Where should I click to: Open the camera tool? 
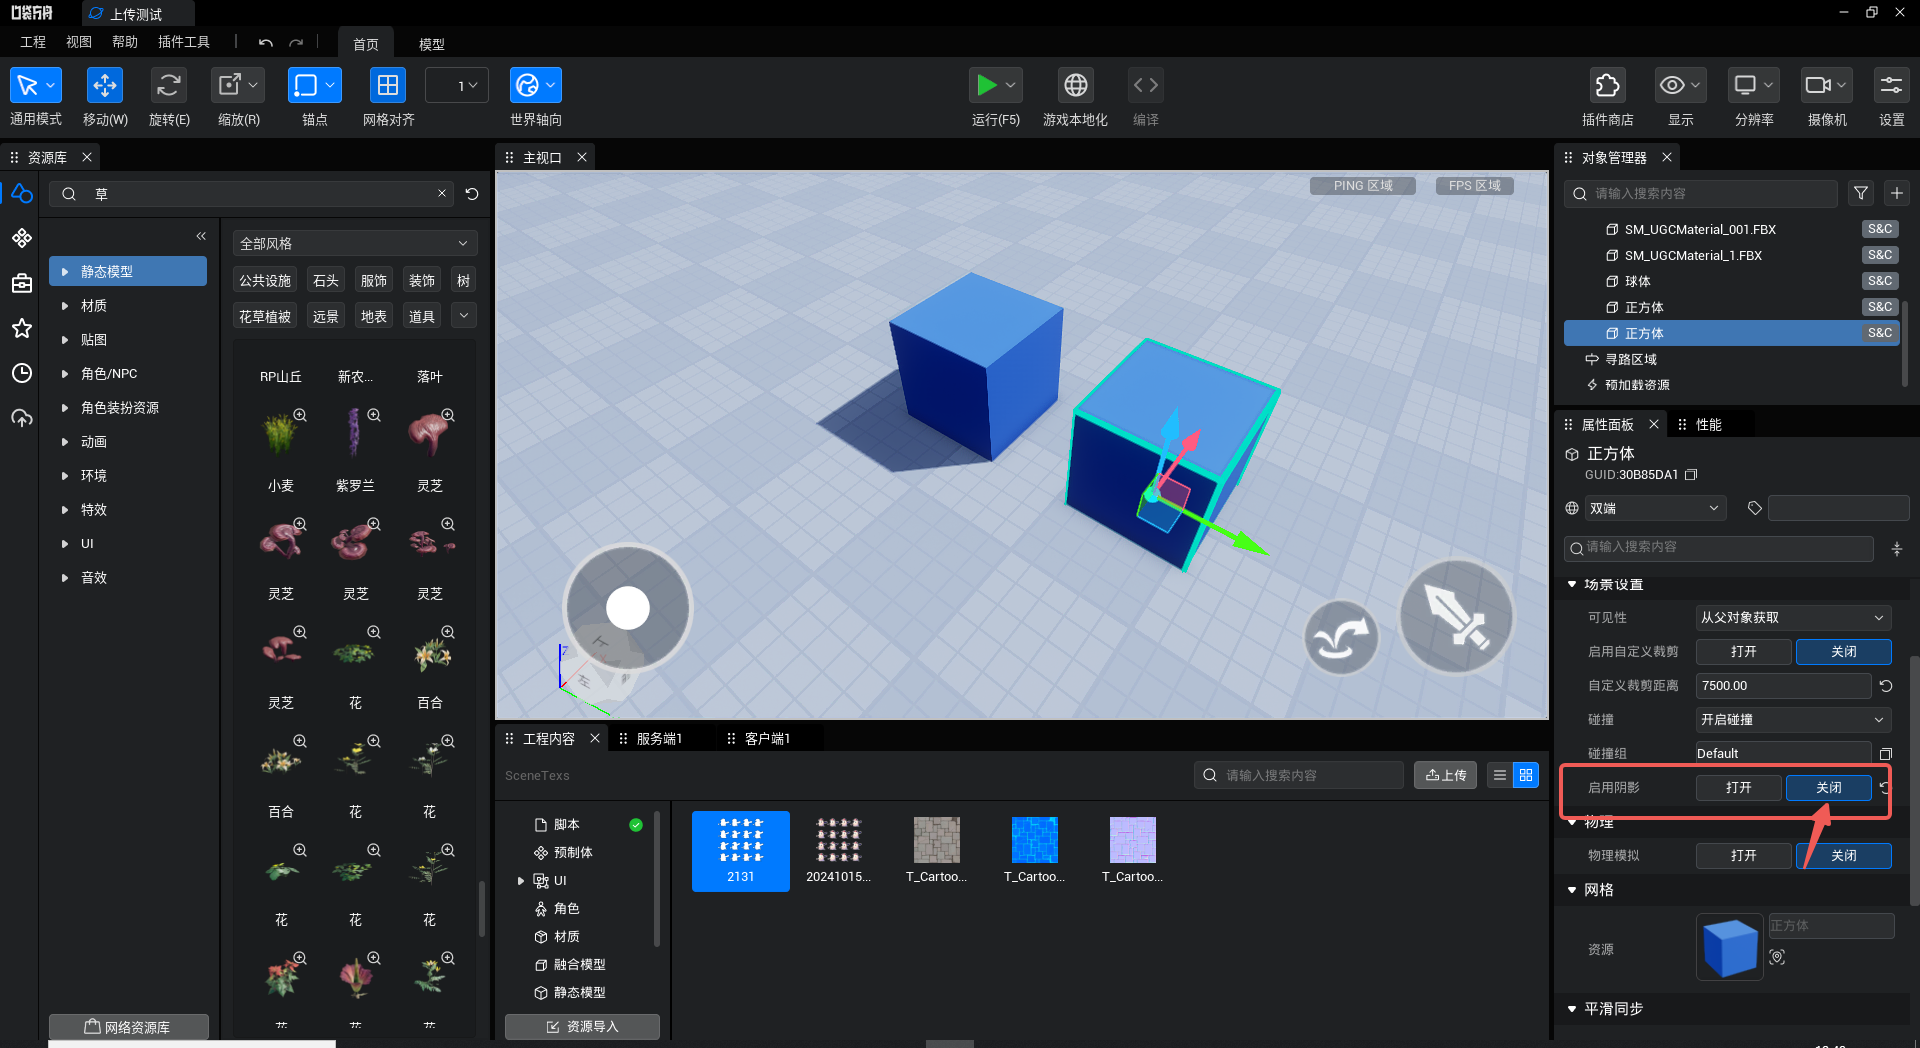click(1826, 85)
